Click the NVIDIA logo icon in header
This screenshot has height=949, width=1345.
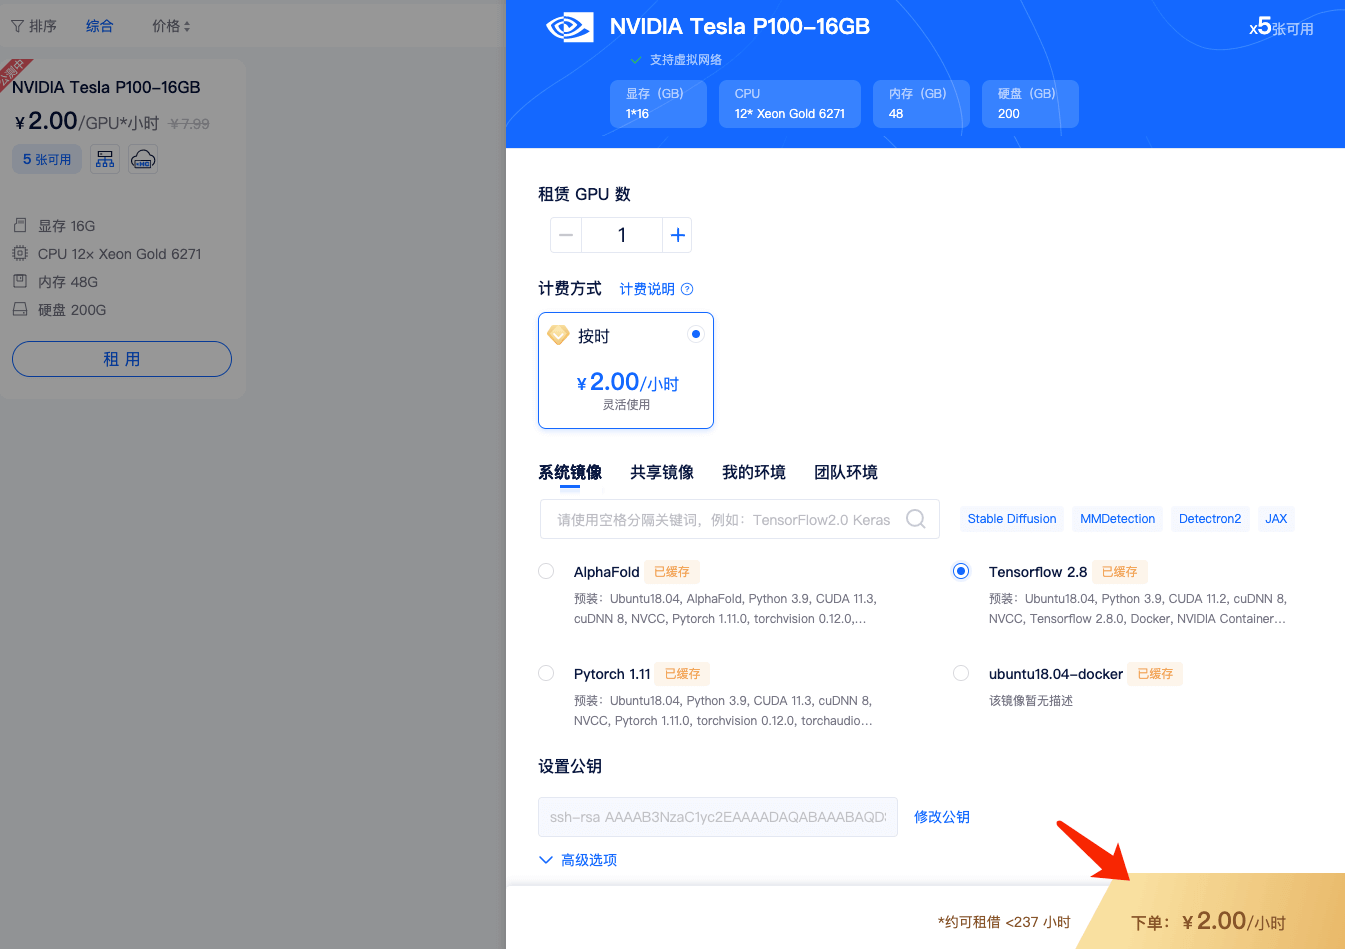click(x=570, y=27)
